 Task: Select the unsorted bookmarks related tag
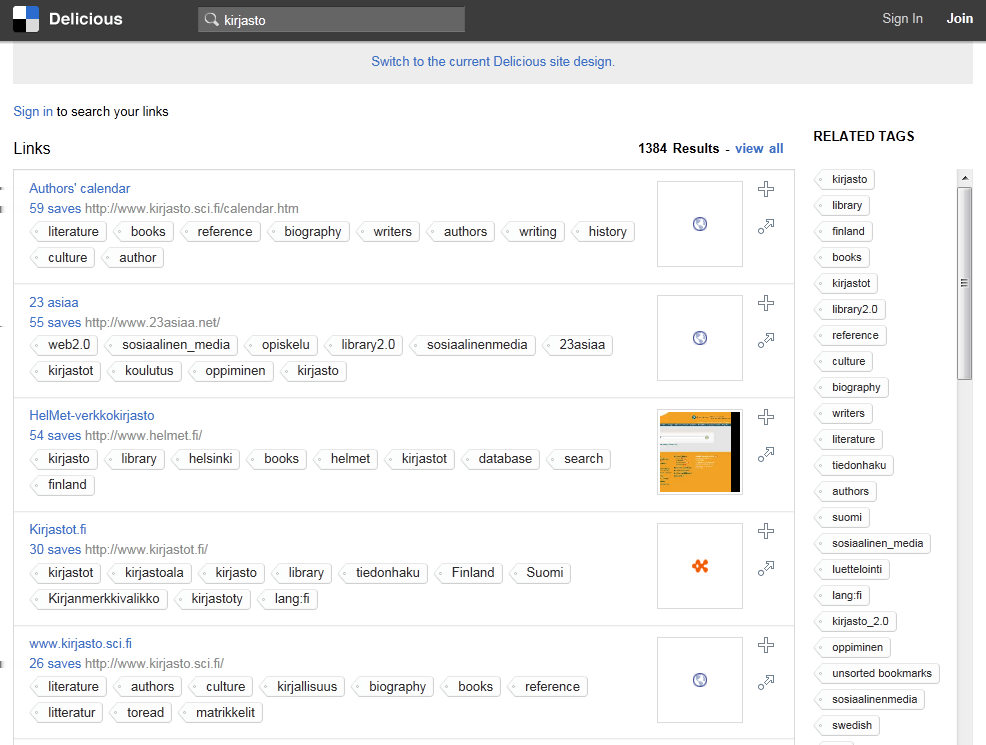878,673
